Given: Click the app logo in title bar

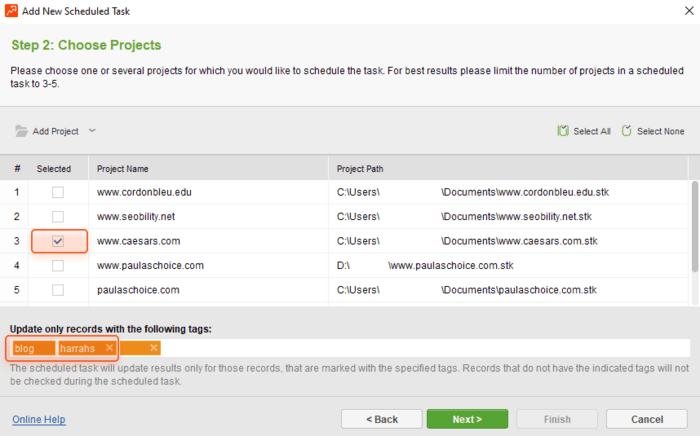Looking at the screenshot, I should [11, 11].
